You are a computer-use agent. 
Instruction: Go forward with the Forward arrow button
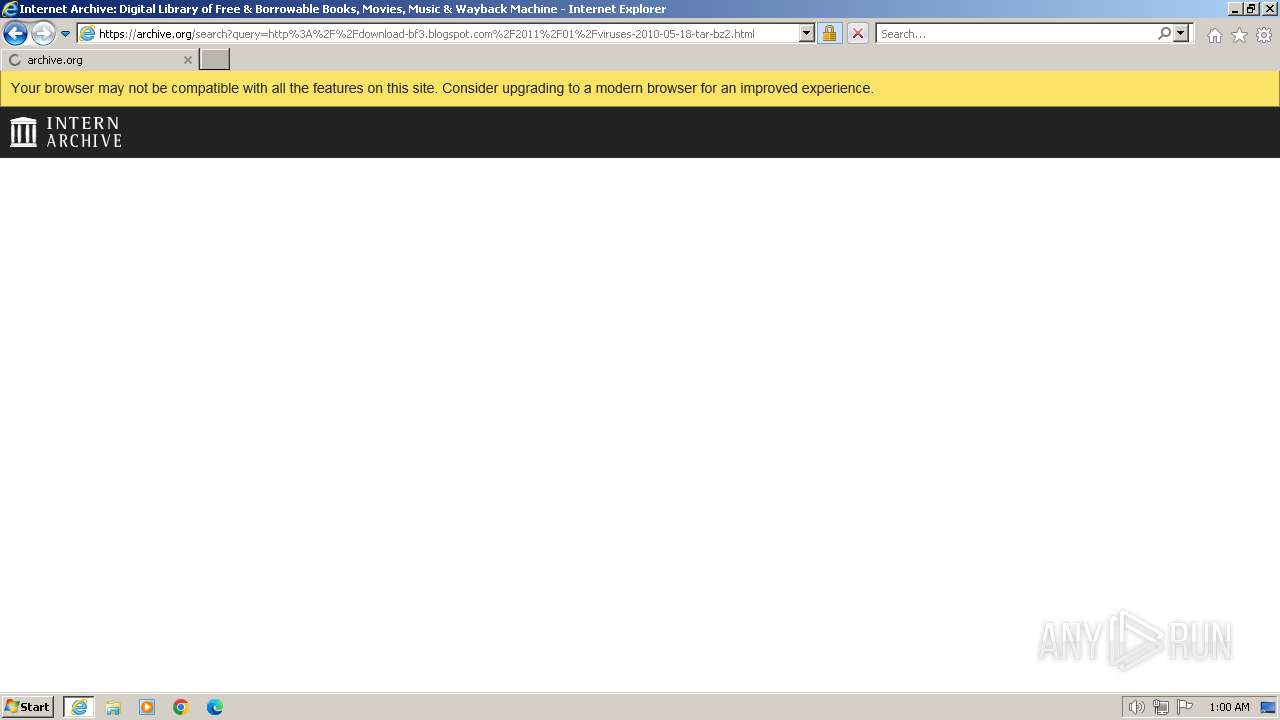pyautogui.click(x=43, y=34)
